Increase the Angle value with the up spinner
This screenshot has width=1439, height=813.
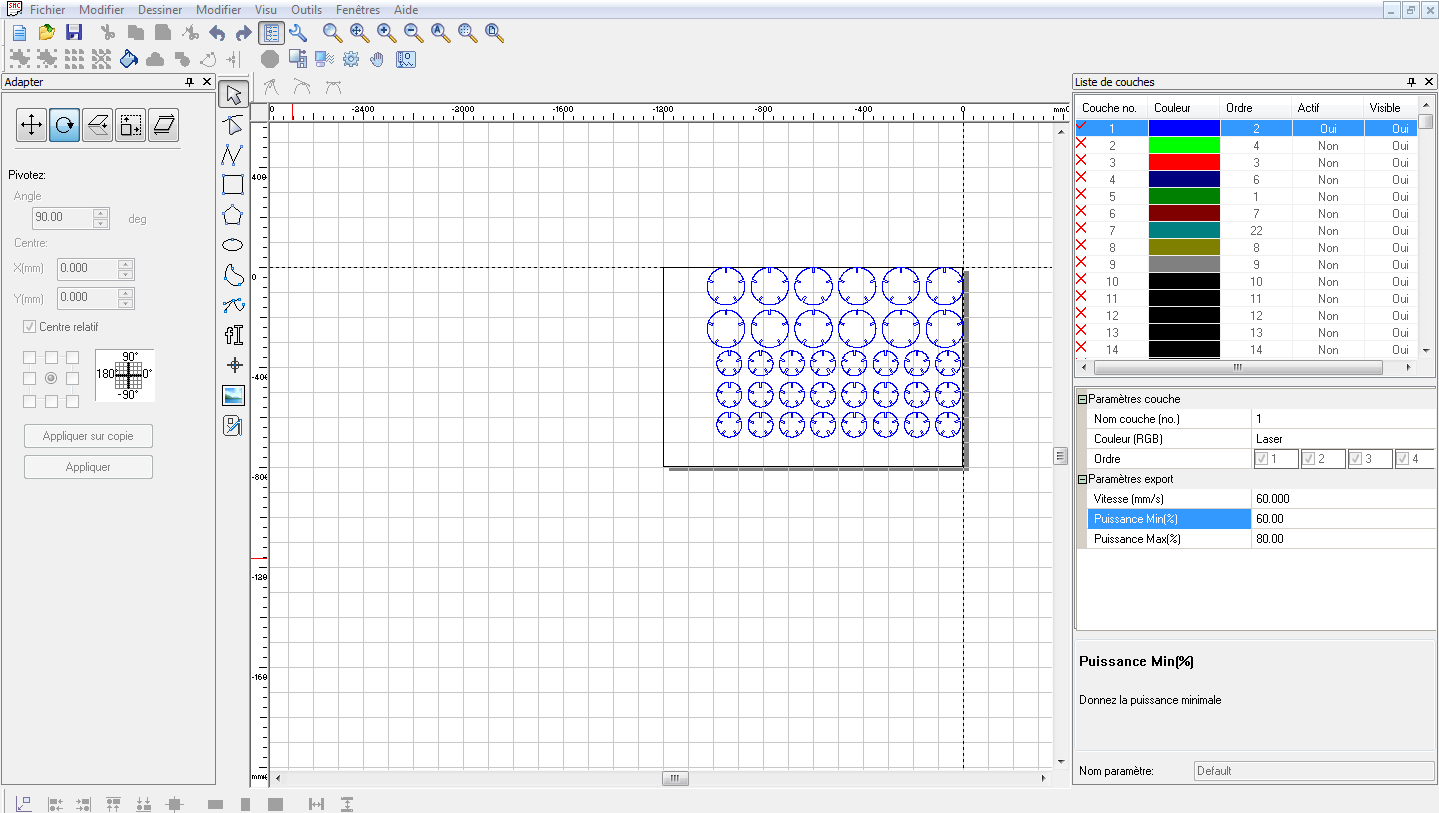click(100, 212)
